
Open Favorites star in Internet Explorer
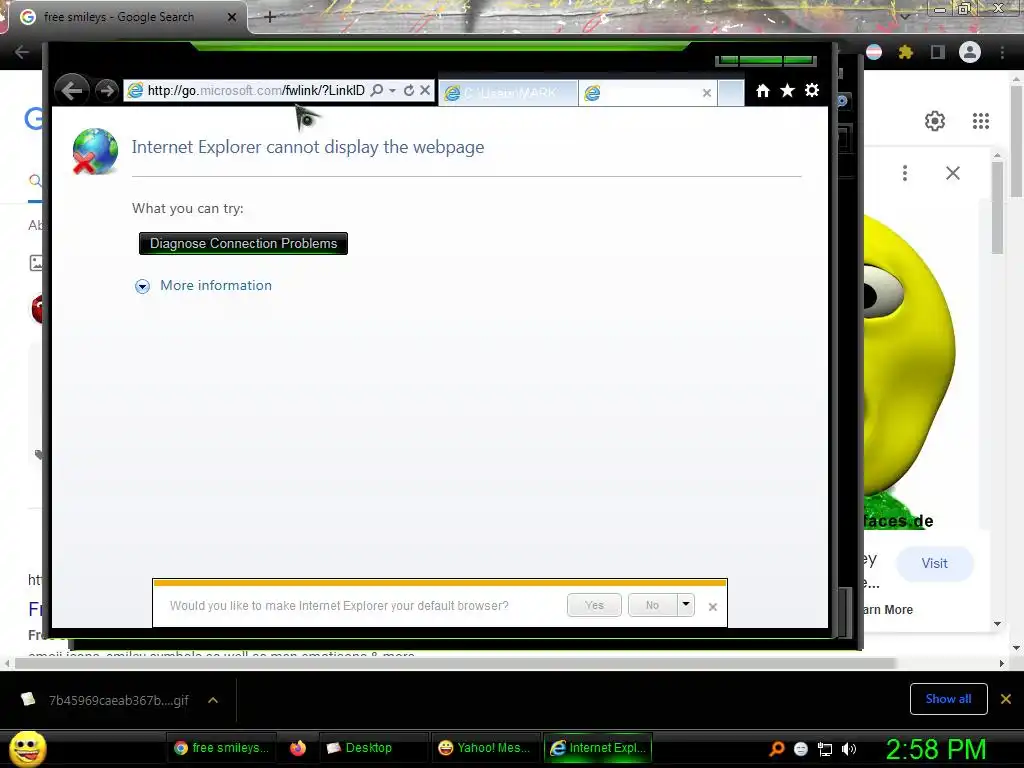pos(788,90)
